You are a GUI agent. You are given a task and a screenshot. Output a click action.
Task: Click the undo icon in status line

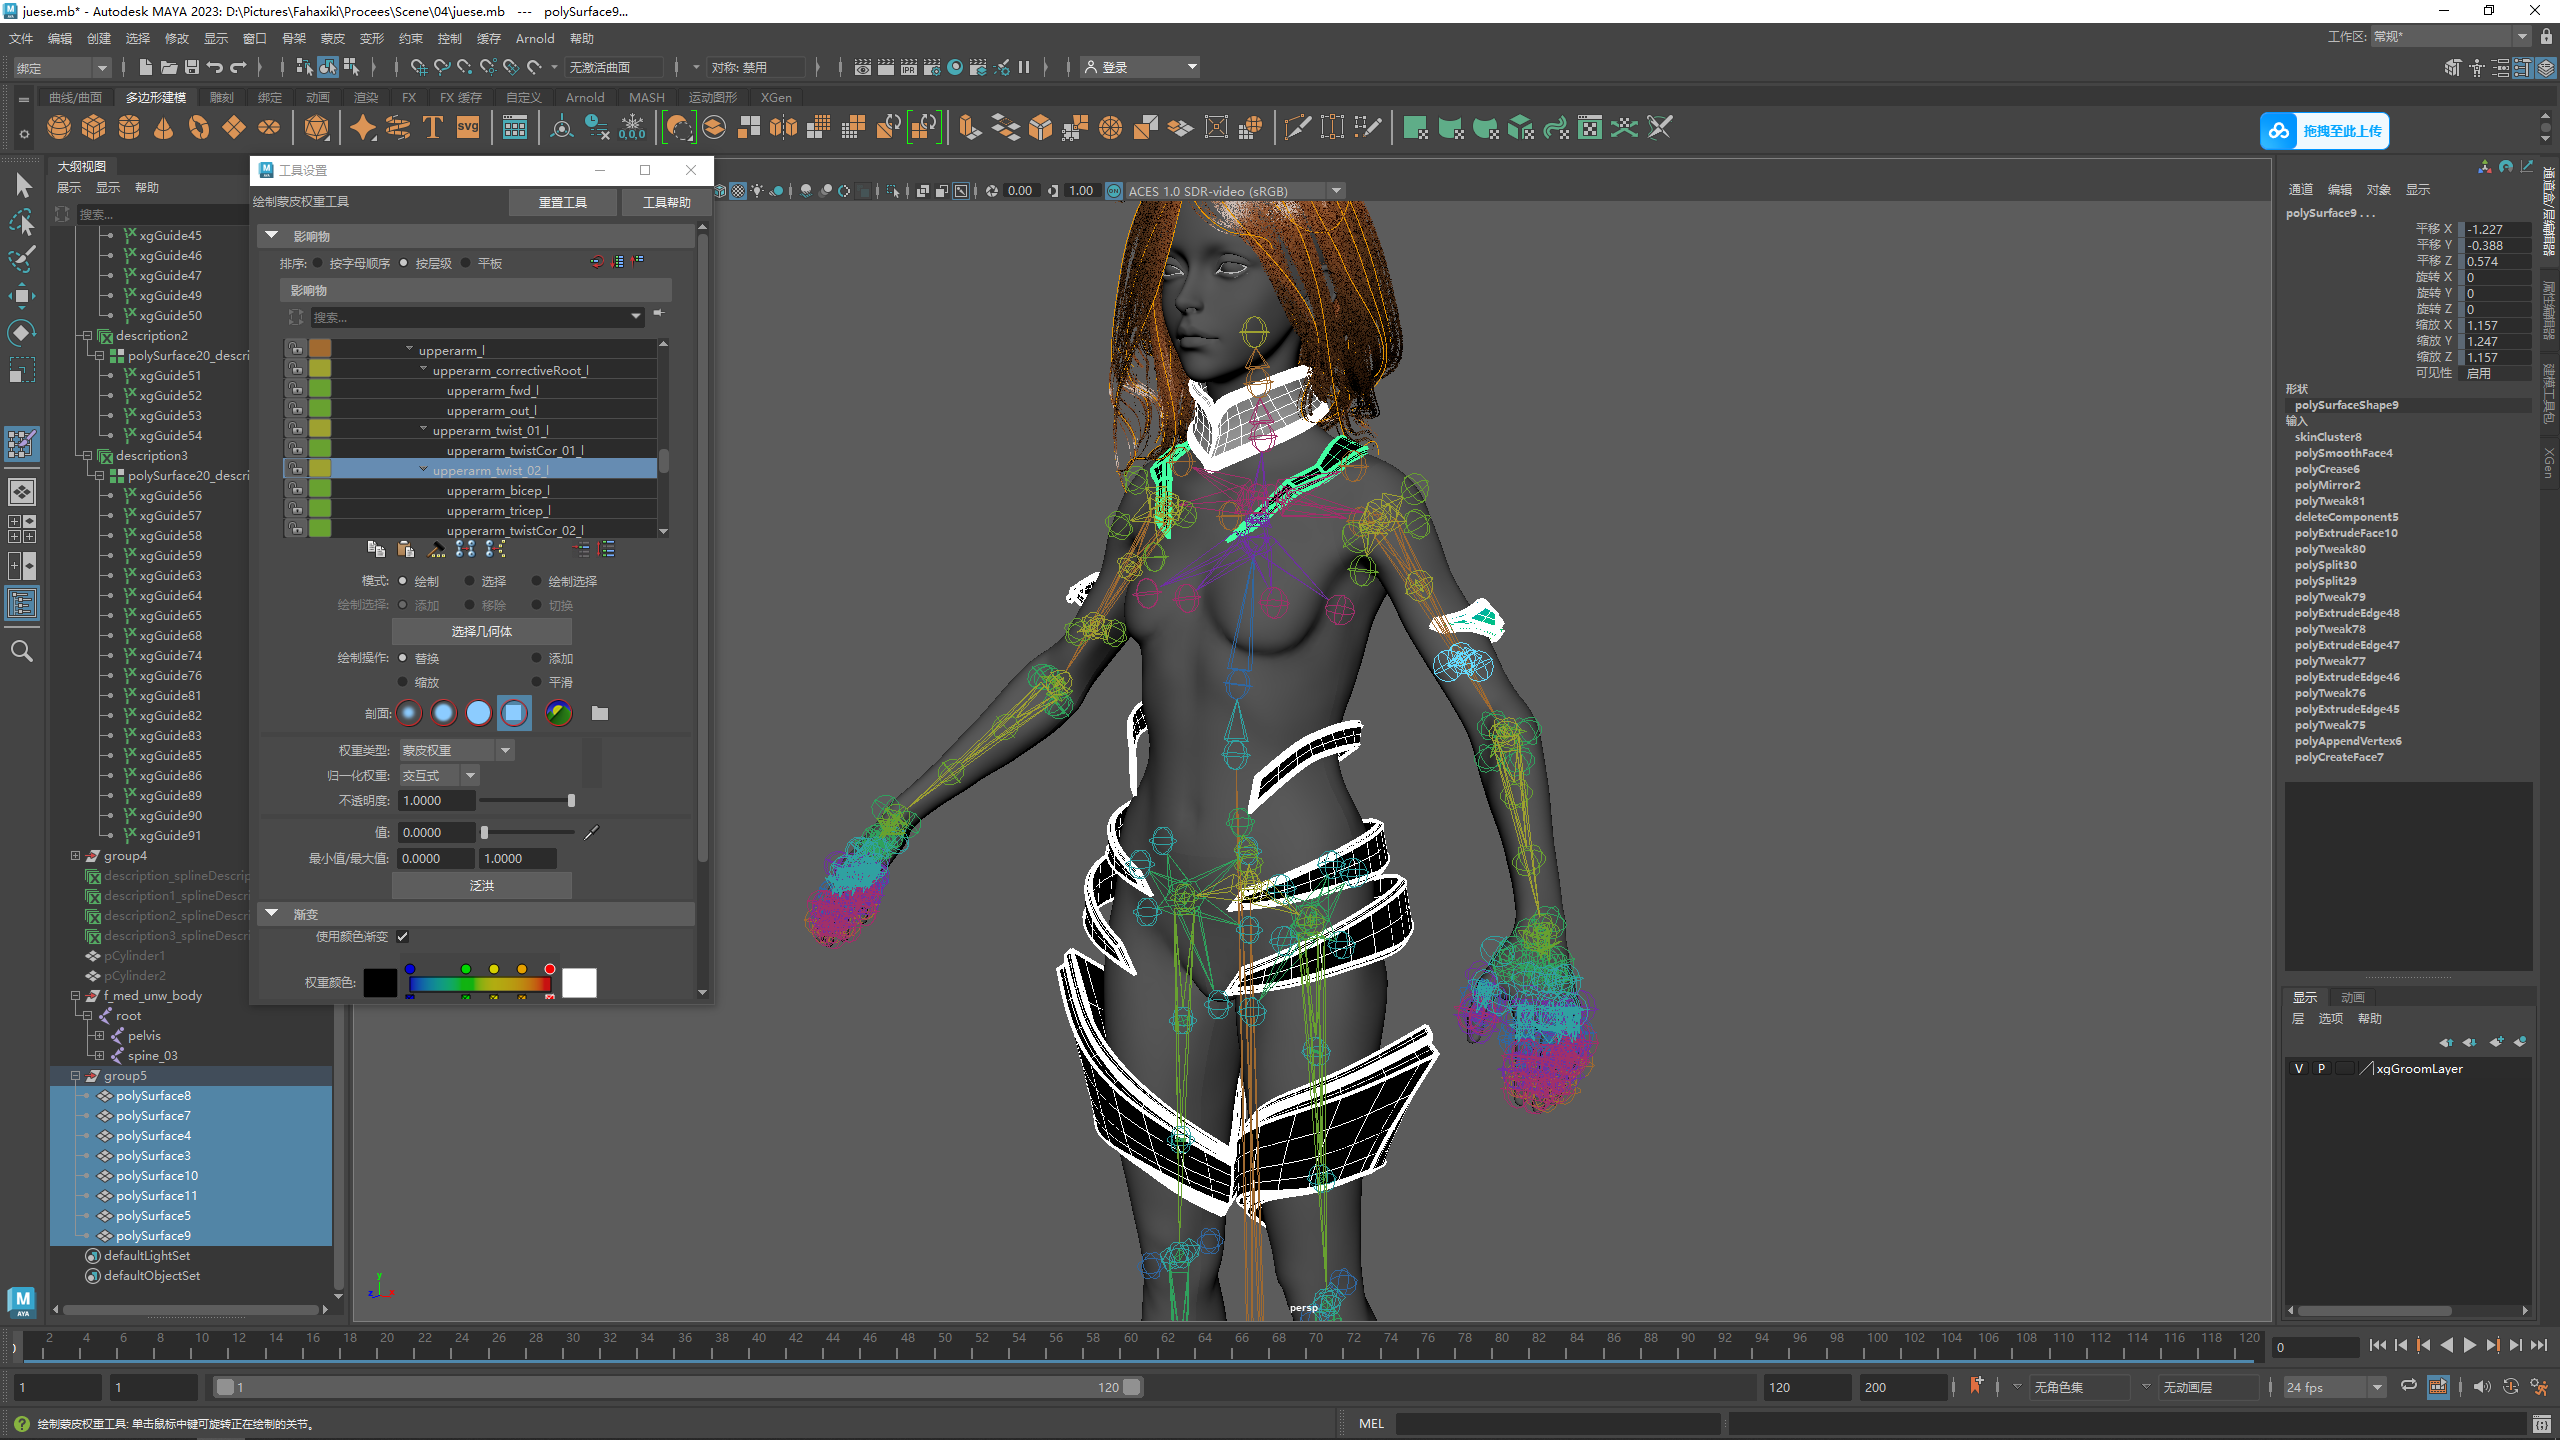tap(215, 67)
